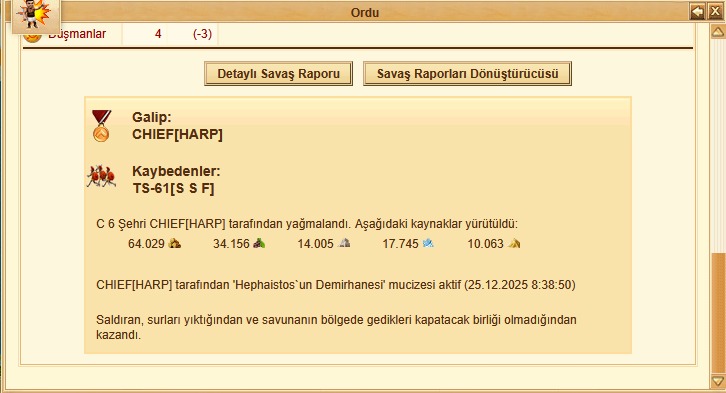The width and height of the screenshot is (726, 393).
Task: Click the scrollbar up arrow
Action: (718, 32)
